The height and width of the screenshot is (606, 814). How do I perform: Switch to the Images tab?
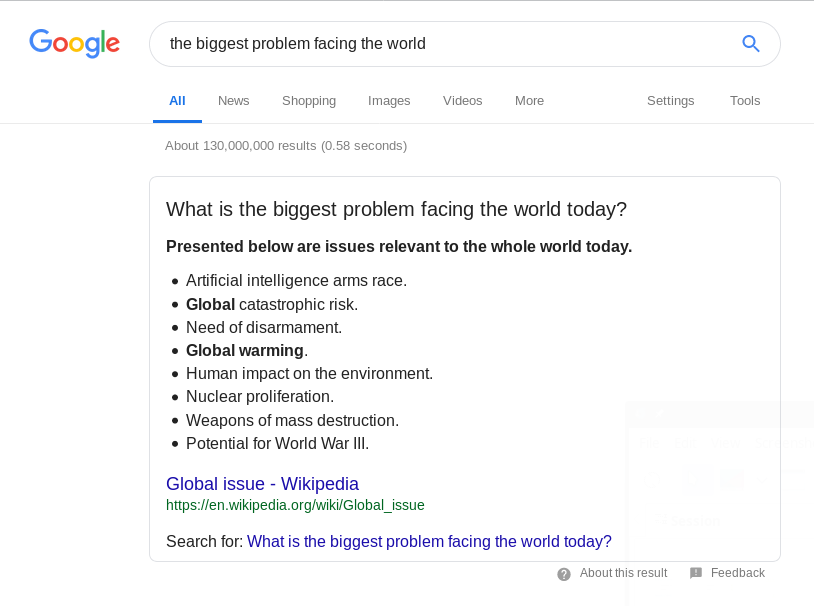389,101
